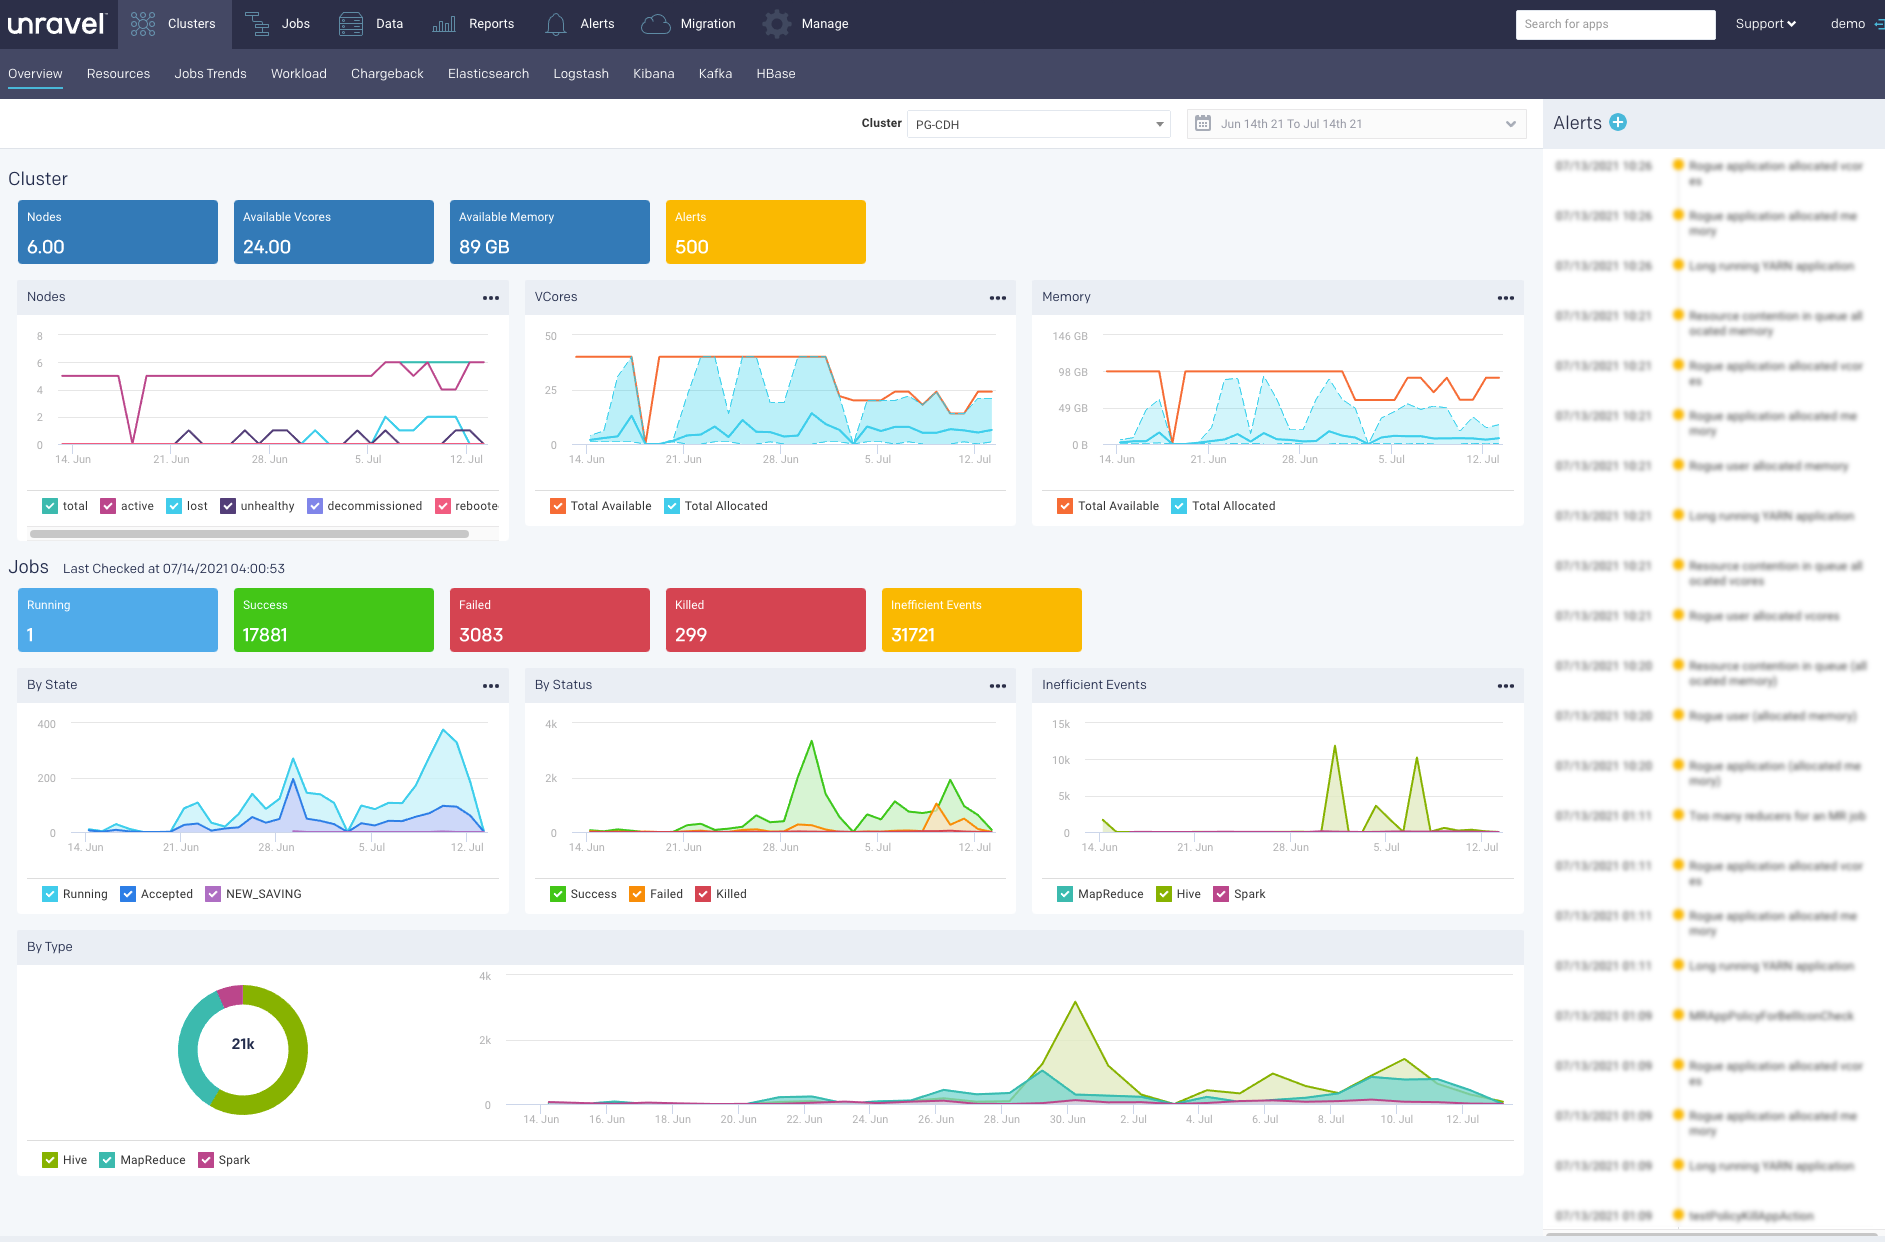The width and height of the screenshot is (1885, 1242).
Task: Click the Reports bar chart icon
Action: coord(444,24)
